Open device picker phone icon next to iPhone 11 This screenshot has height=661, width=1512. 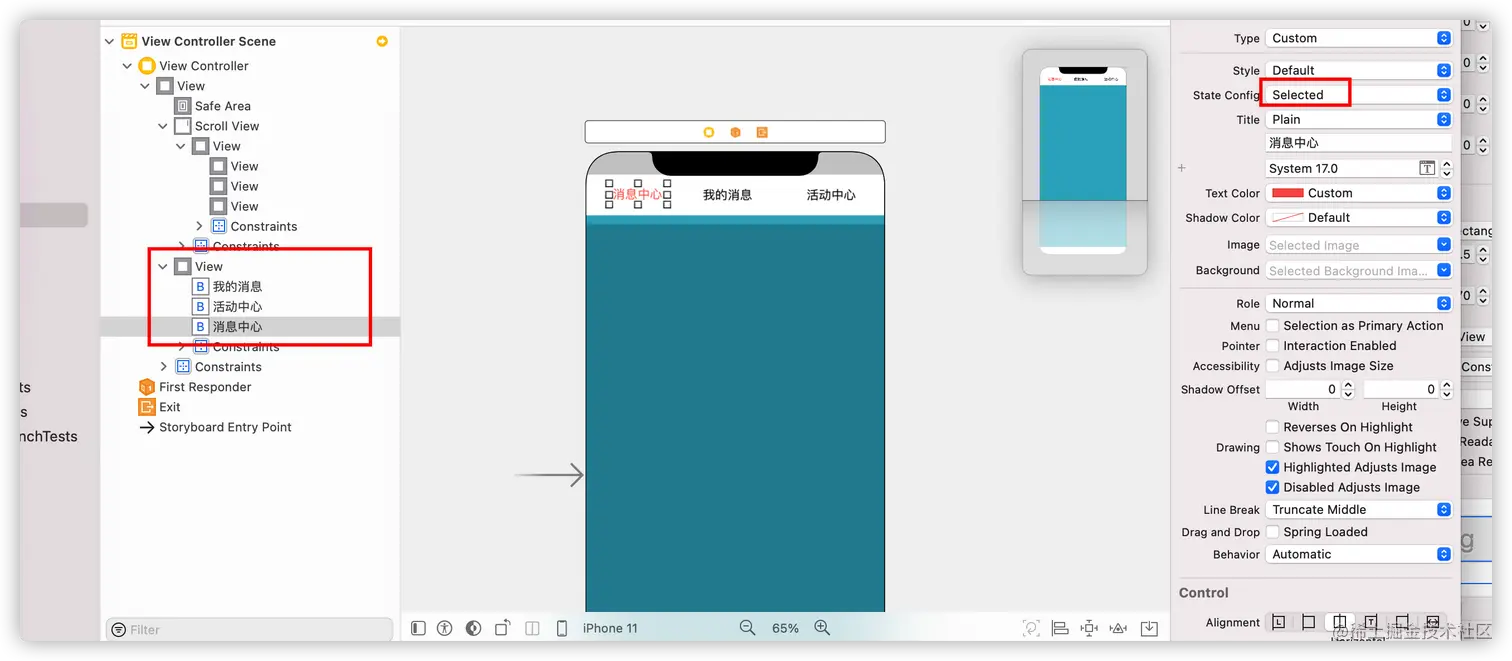562,628
